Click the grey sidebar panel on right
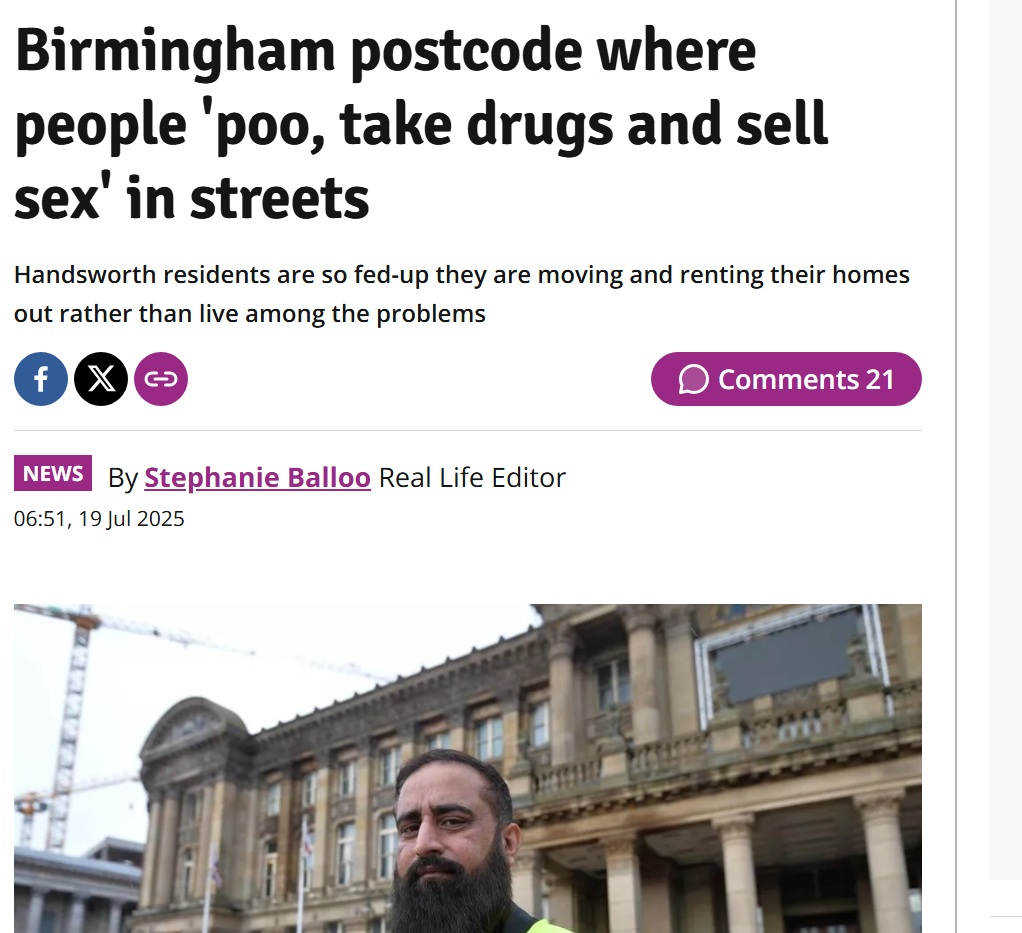 coord(1006,440)
